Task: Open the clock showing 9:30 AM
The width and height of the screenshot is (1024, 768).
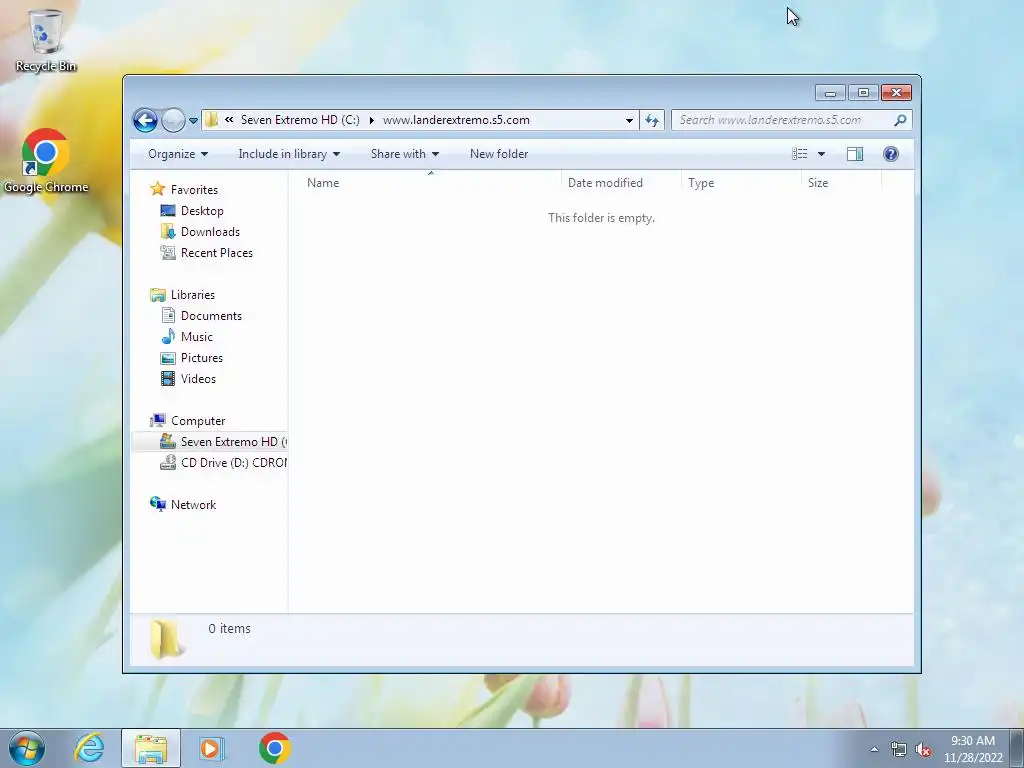Action: pyautogui.click(x=973, y=749)
